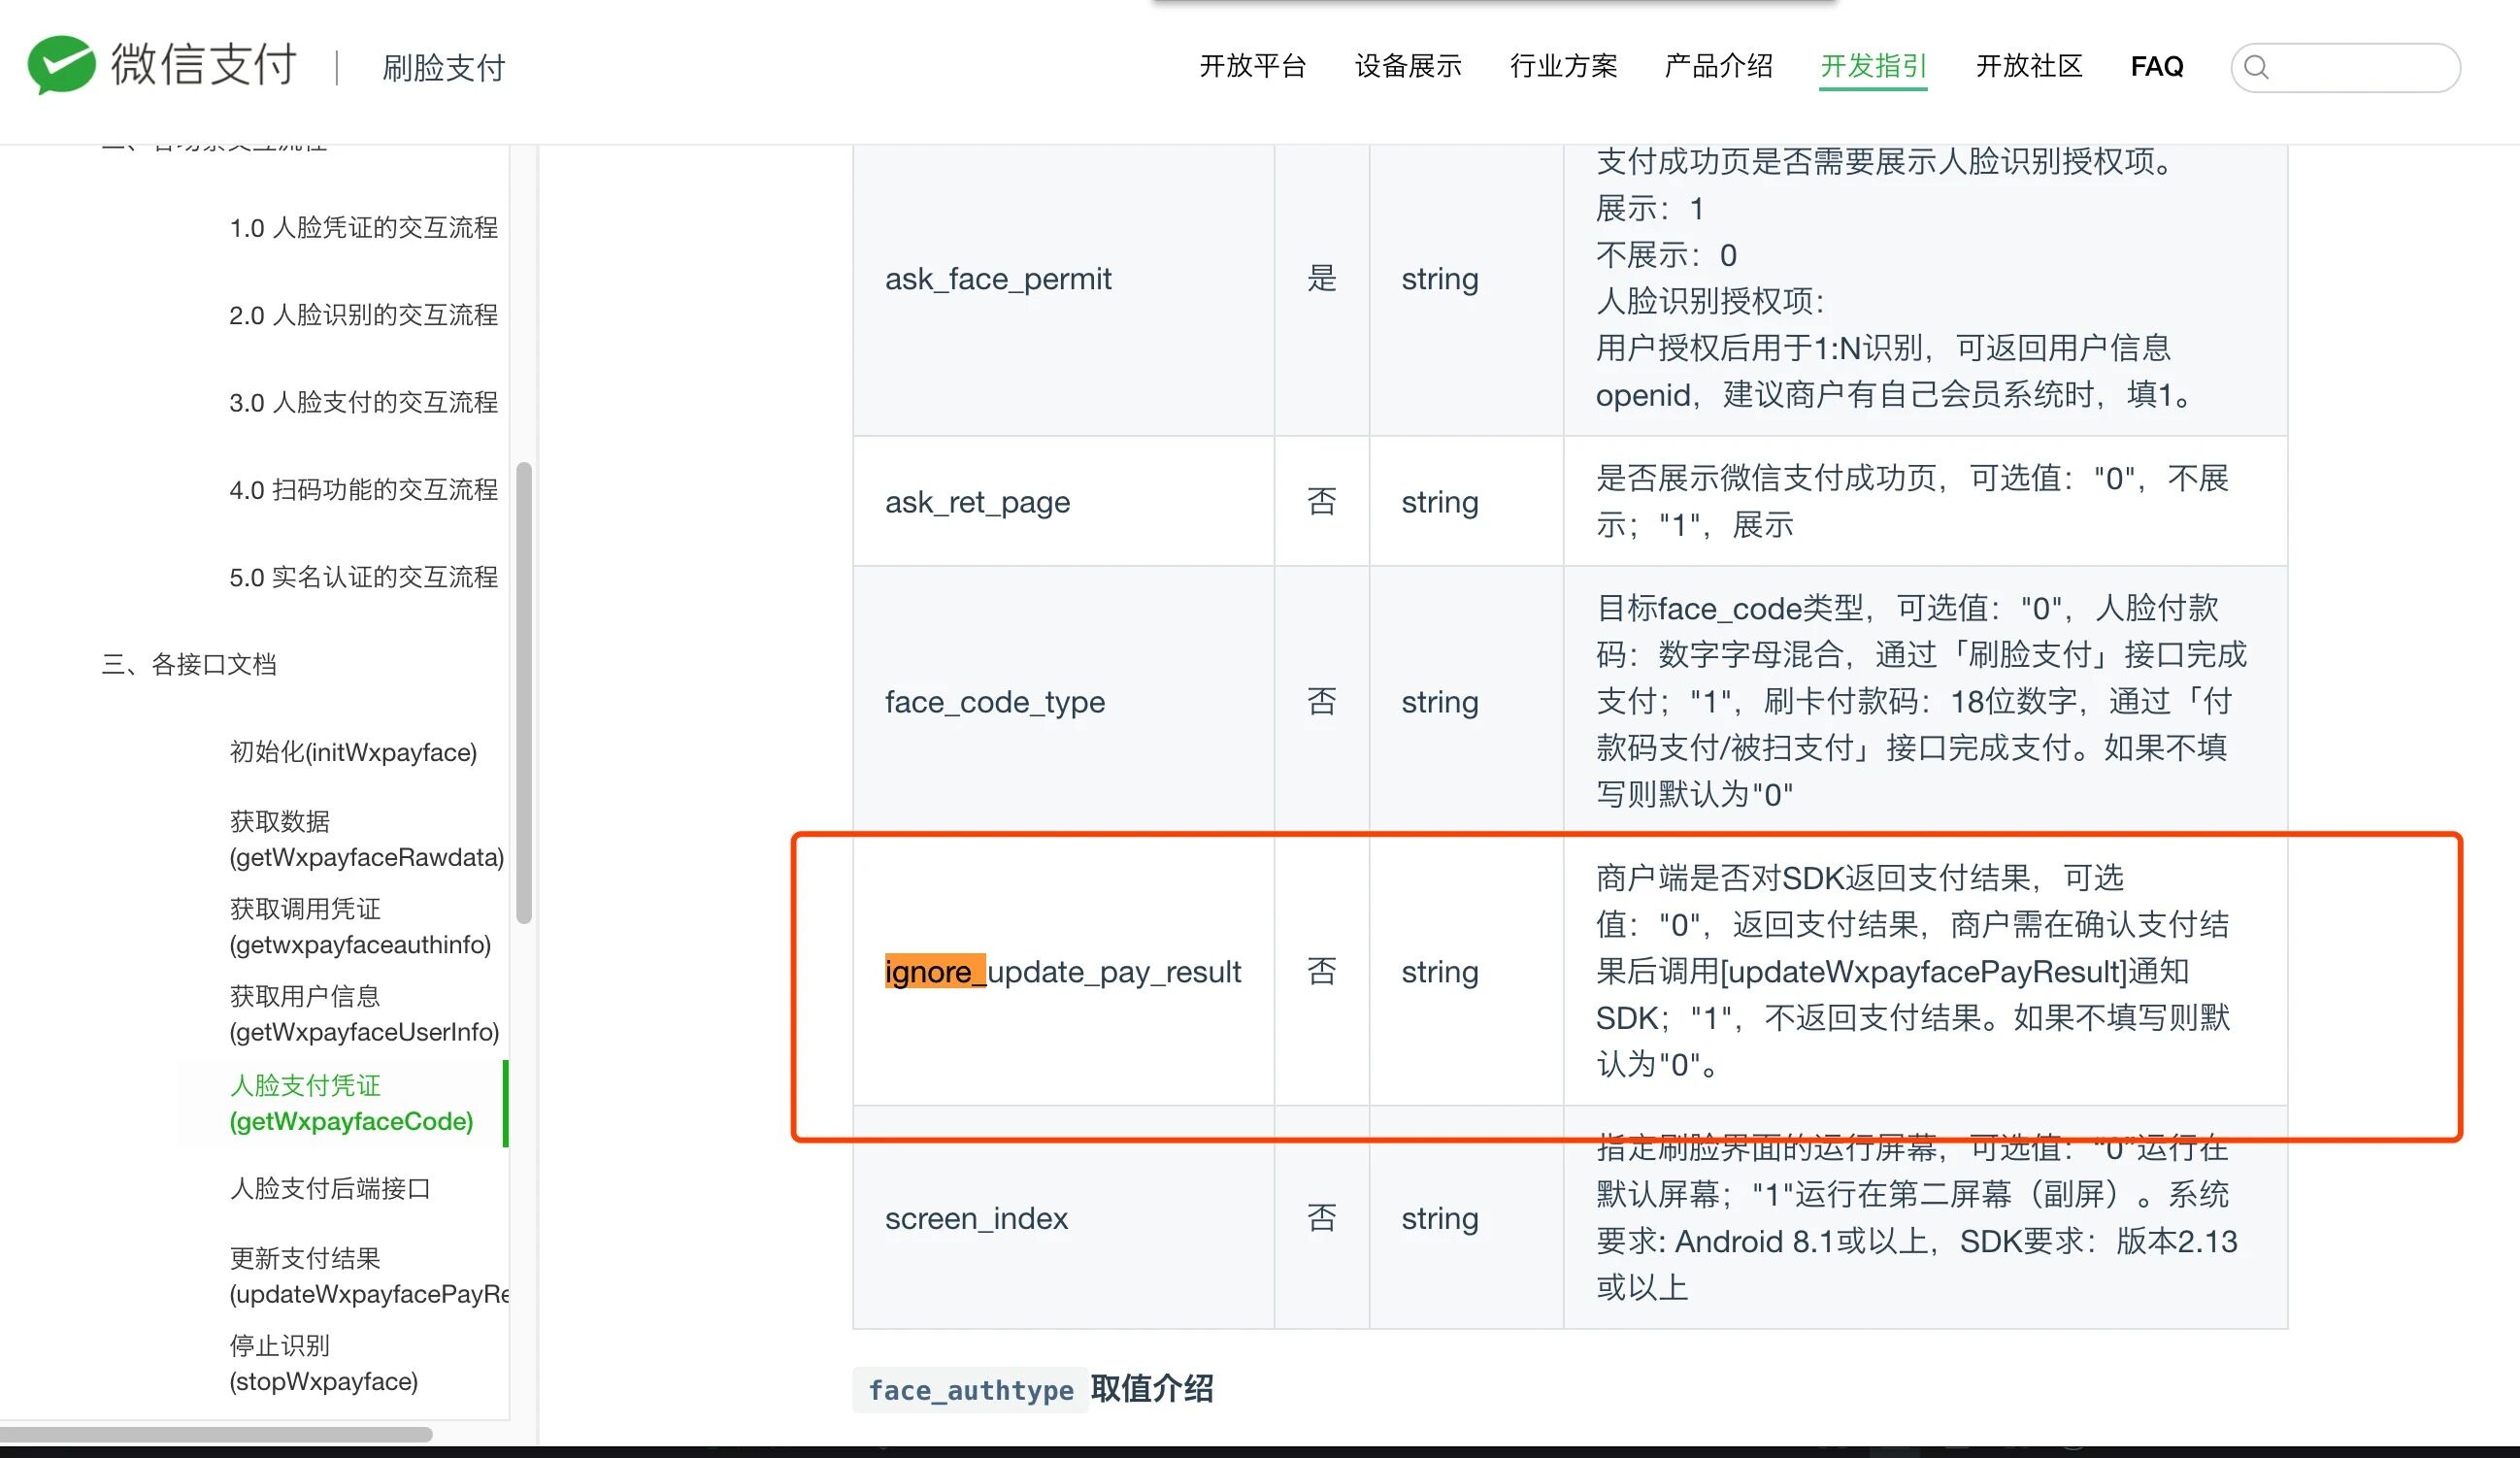Click the sidebar vertical scrollbar thumb
2520x1458 pixels.
click(x=523, y=692)
